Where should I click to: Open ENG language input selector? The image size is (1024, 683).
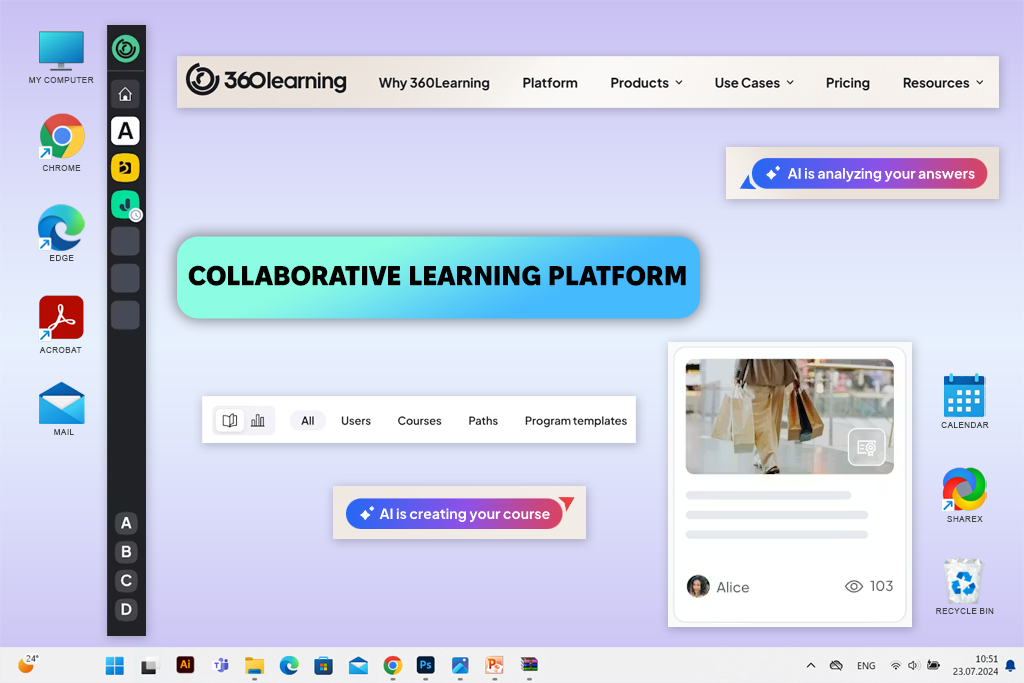tap(866, 665)
